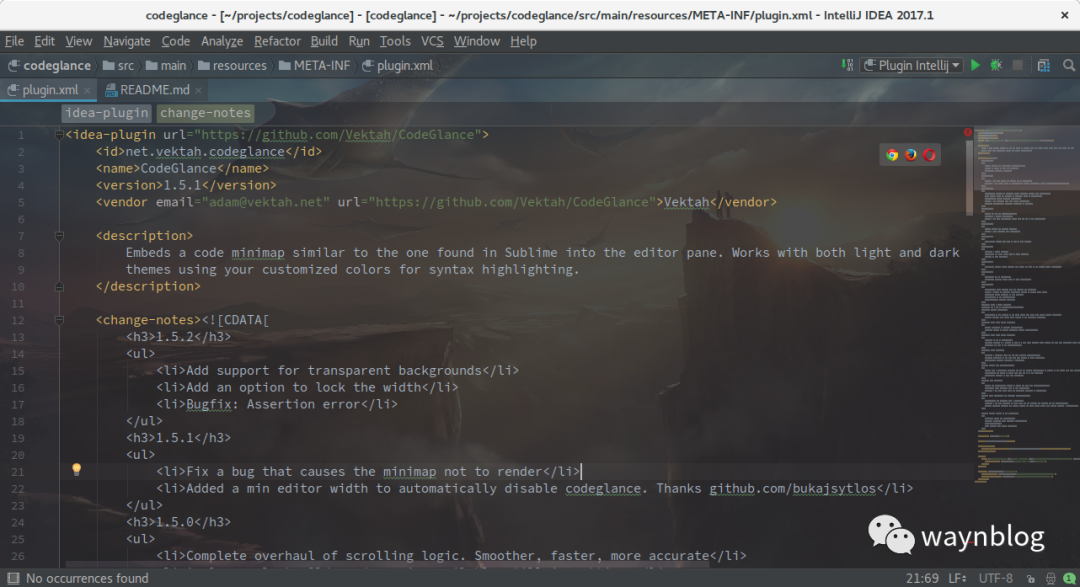Click the red error indicator above scrollbar
This screenshot has height=587, width=1080.
[x=968, y=132]
